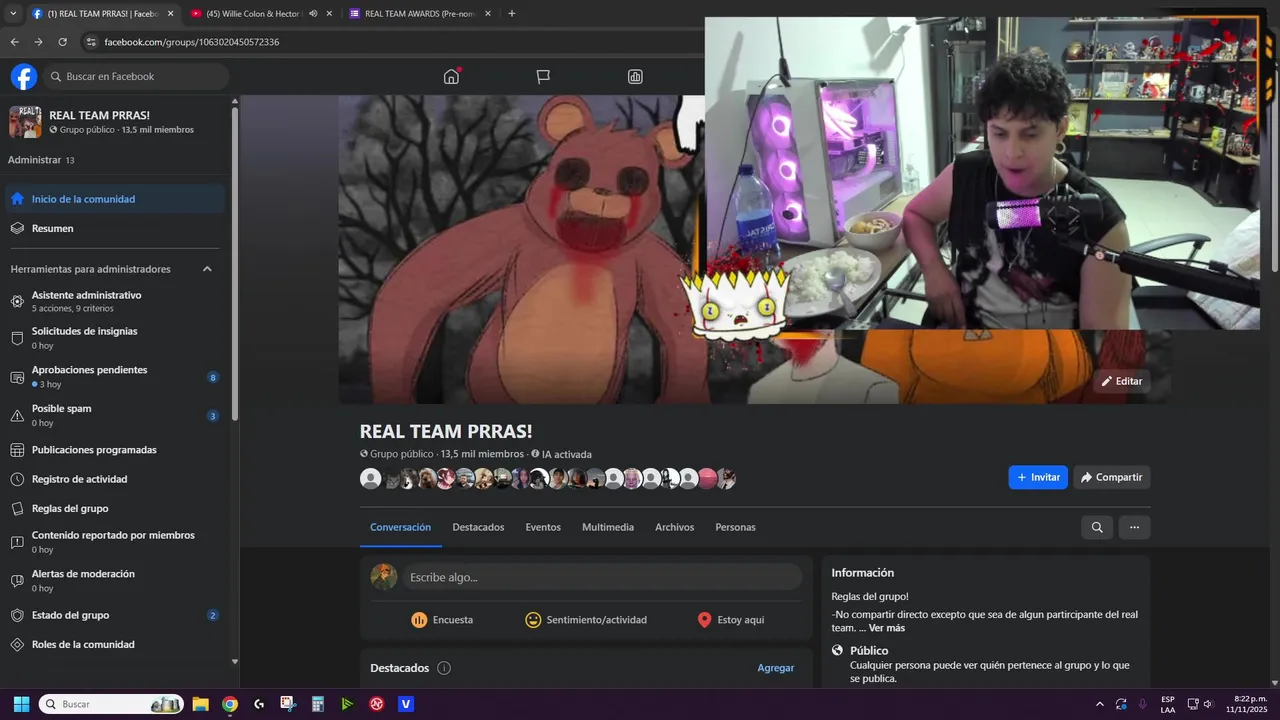Open the Facebook home icon in top navigation
The image size is (1280, 720).
(x=451, y=76)
